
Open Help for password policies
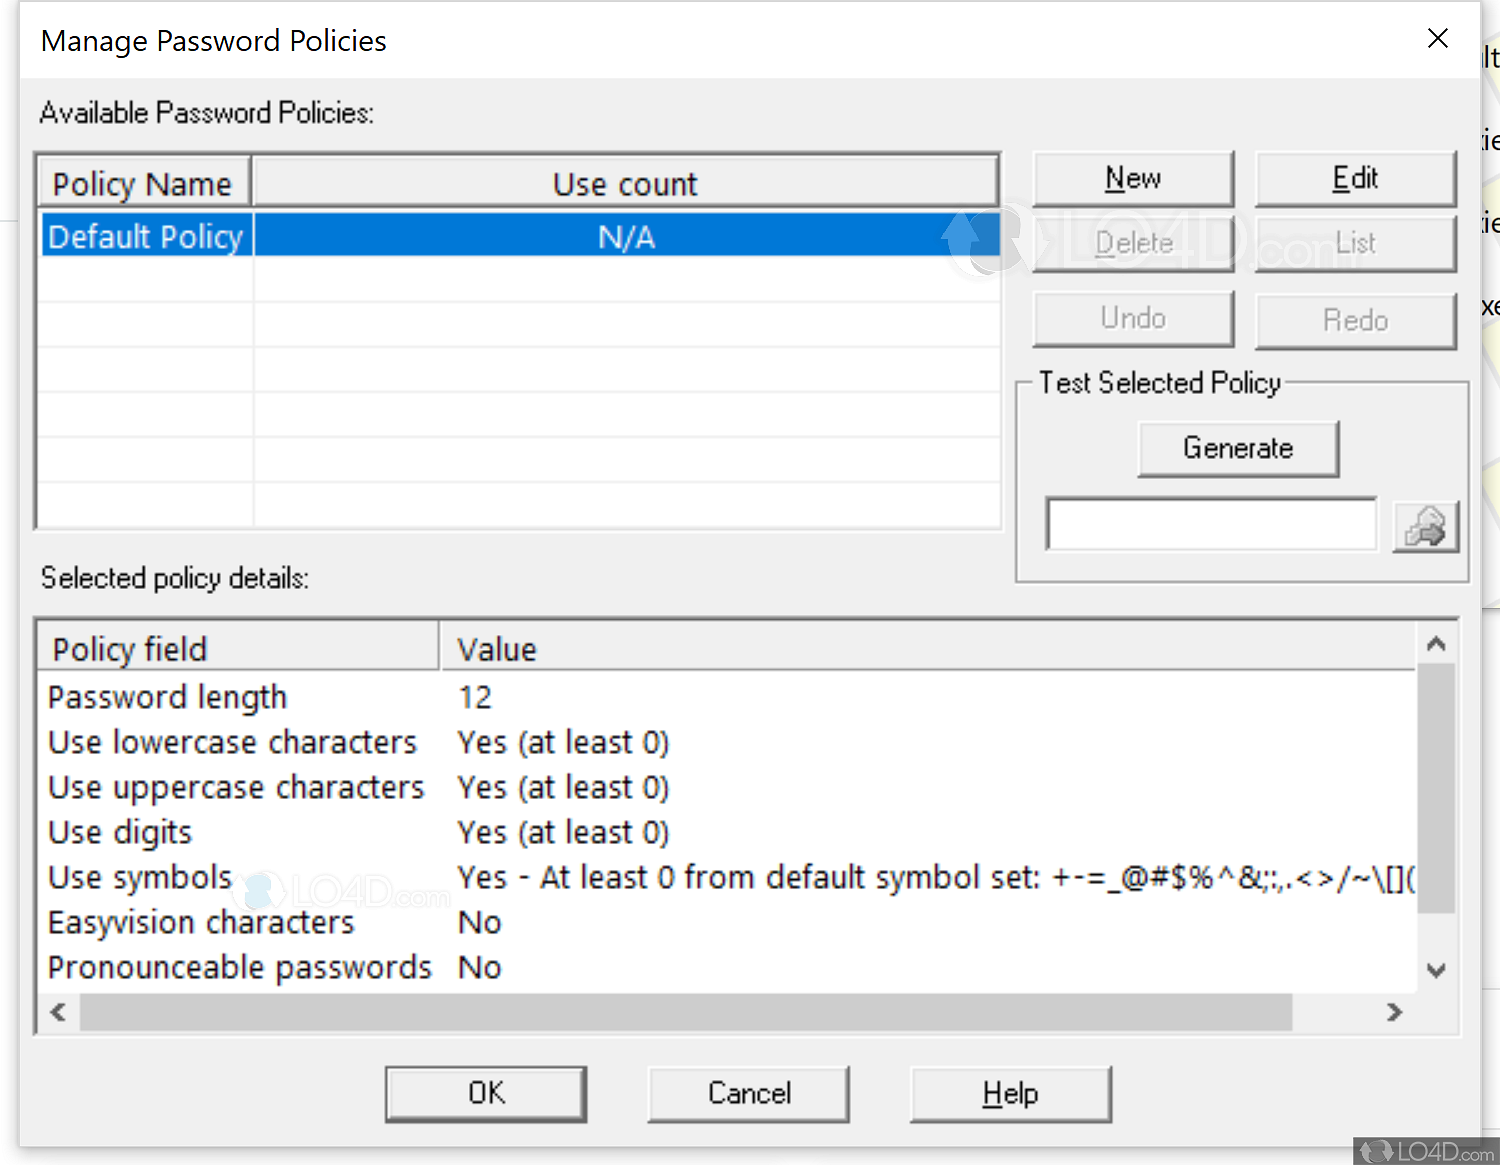tap(1010, 1093)
